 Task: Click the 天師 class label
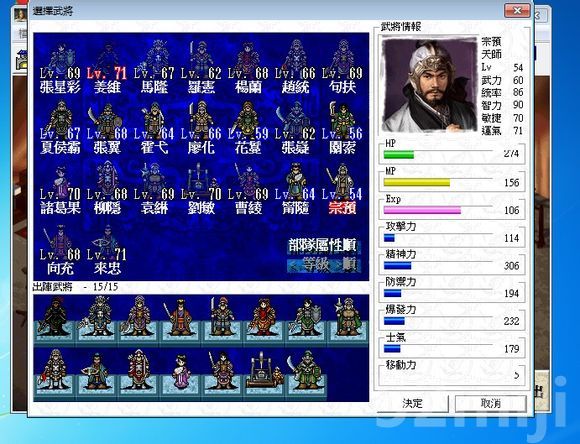(492, 54)
